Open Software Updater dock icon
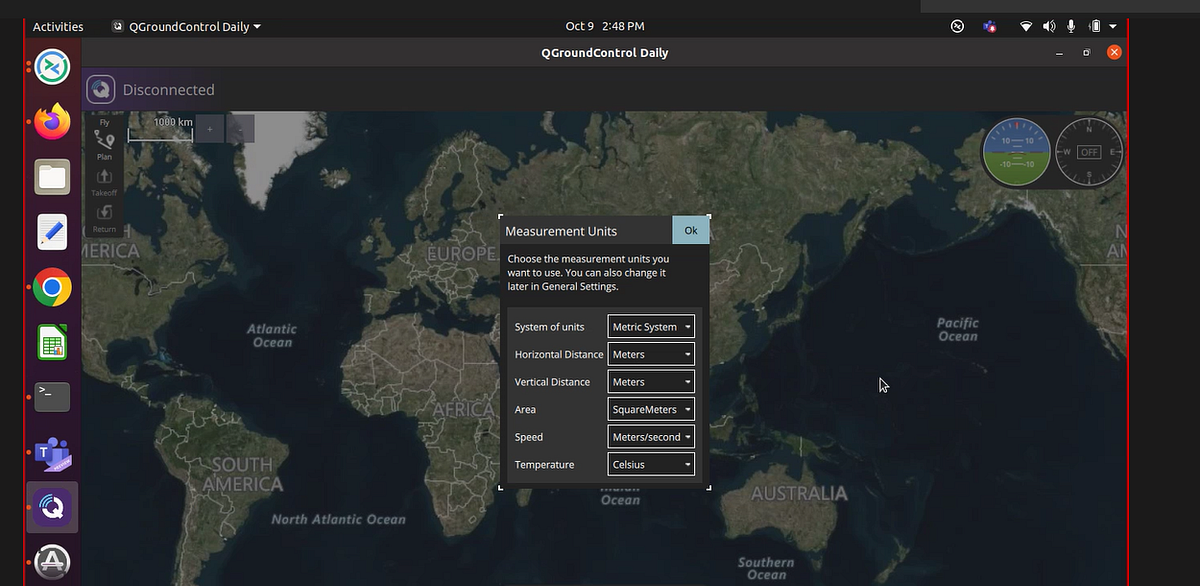The height and width of the screenshot is (586, 1200). (x=52, y=563)
